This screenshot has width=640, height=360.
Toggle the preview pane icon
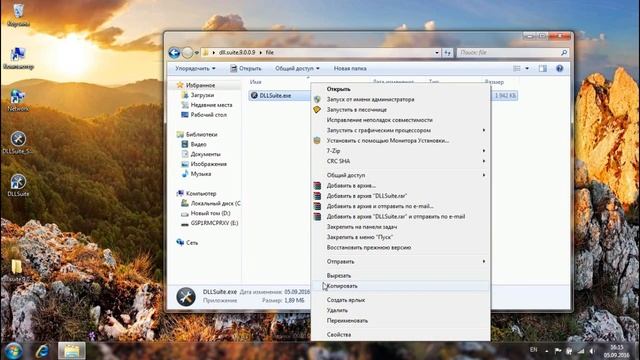click(542, 69)
